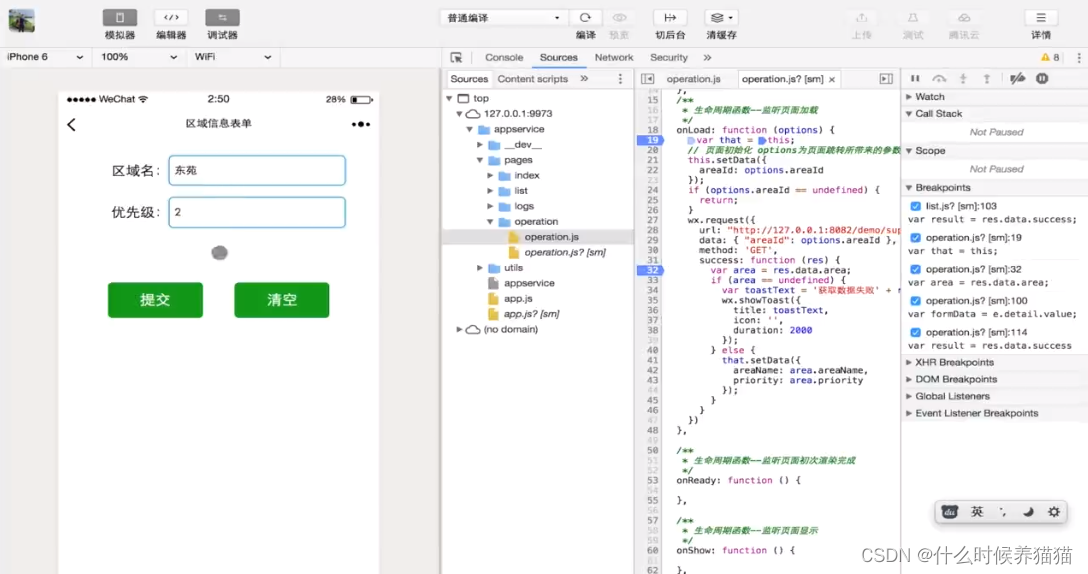
Task: Open the iPhone 6 device dropdown
Action: coord(44,57)
